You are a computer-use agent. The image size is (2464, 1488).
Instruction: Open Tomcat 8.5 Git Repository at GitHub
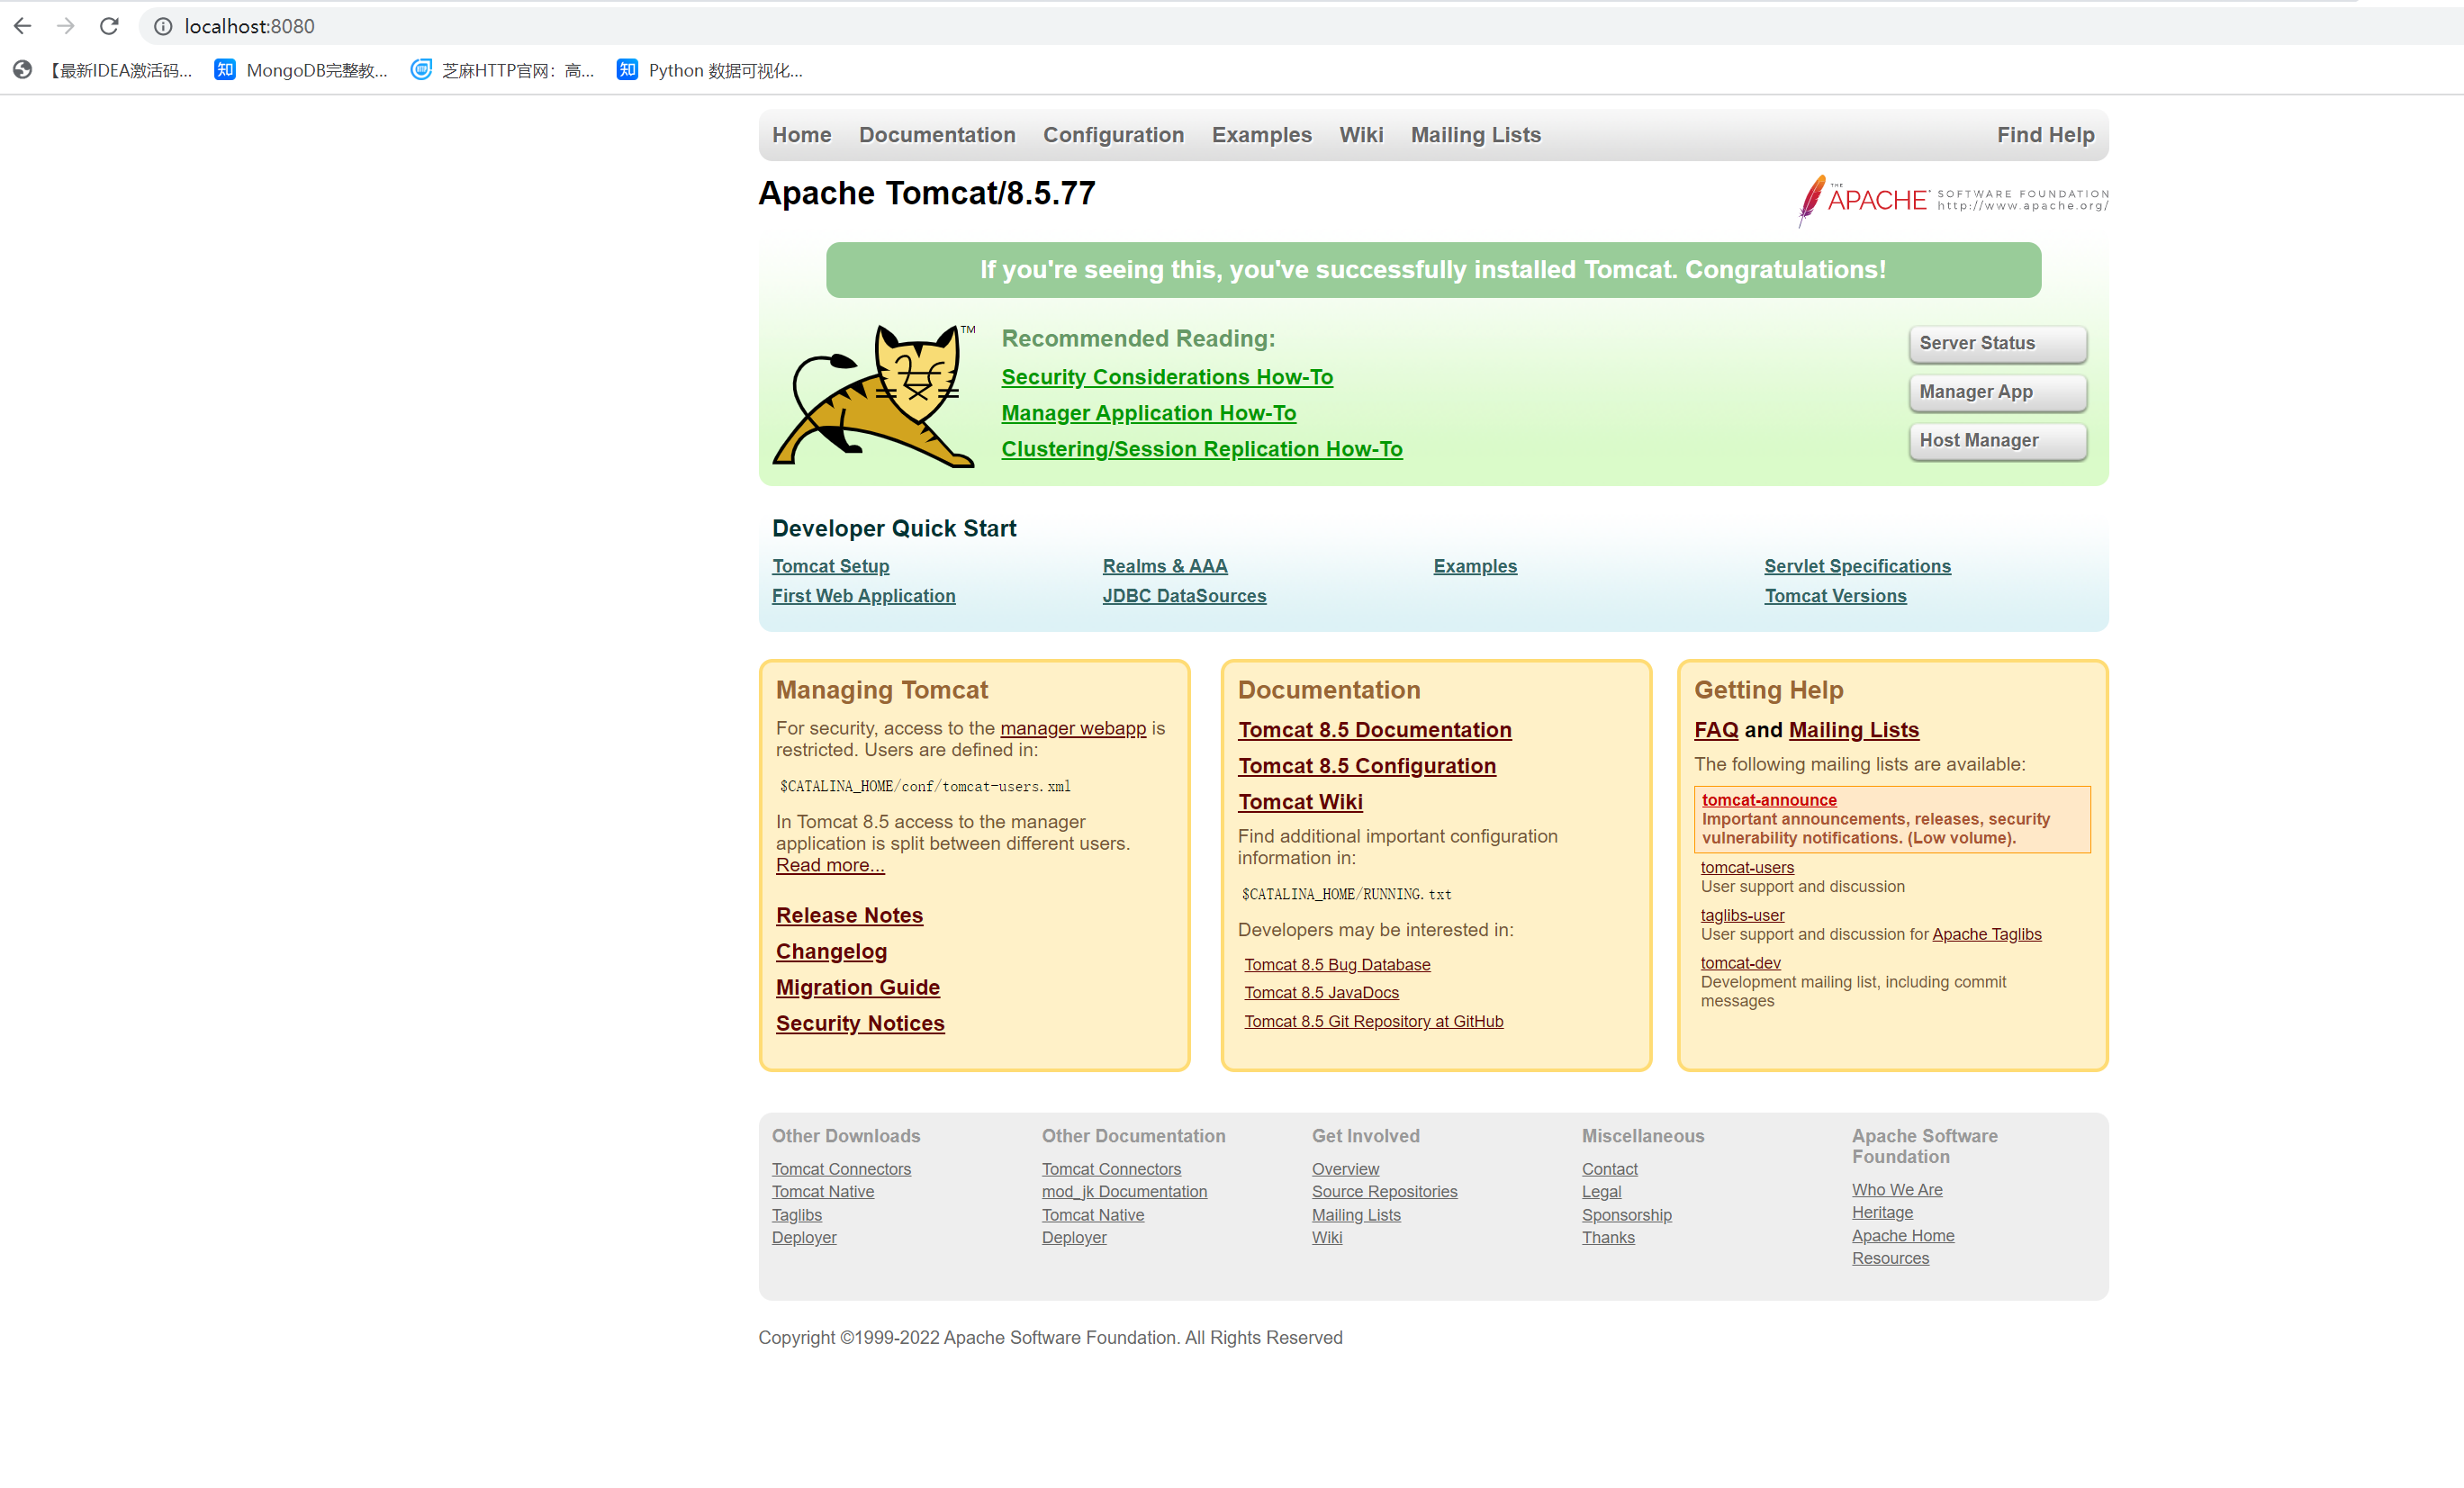pos(1373,1021)
